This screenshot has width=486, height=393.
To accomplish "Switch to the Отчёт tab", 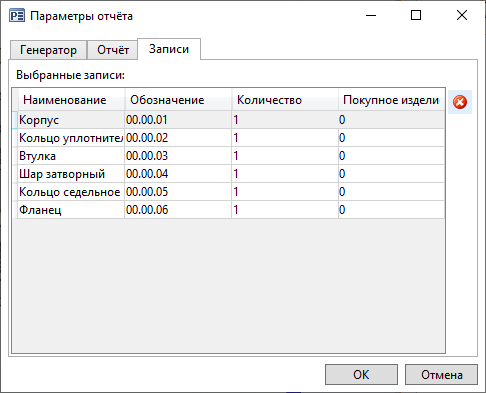I will (x=113, y=50).
